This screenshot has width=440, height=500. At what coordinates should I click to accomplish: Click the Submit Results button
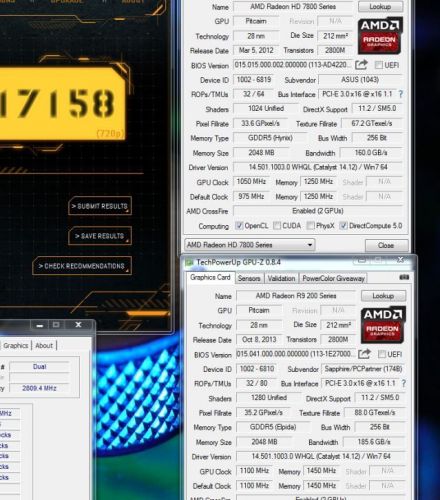coord(100,206)
